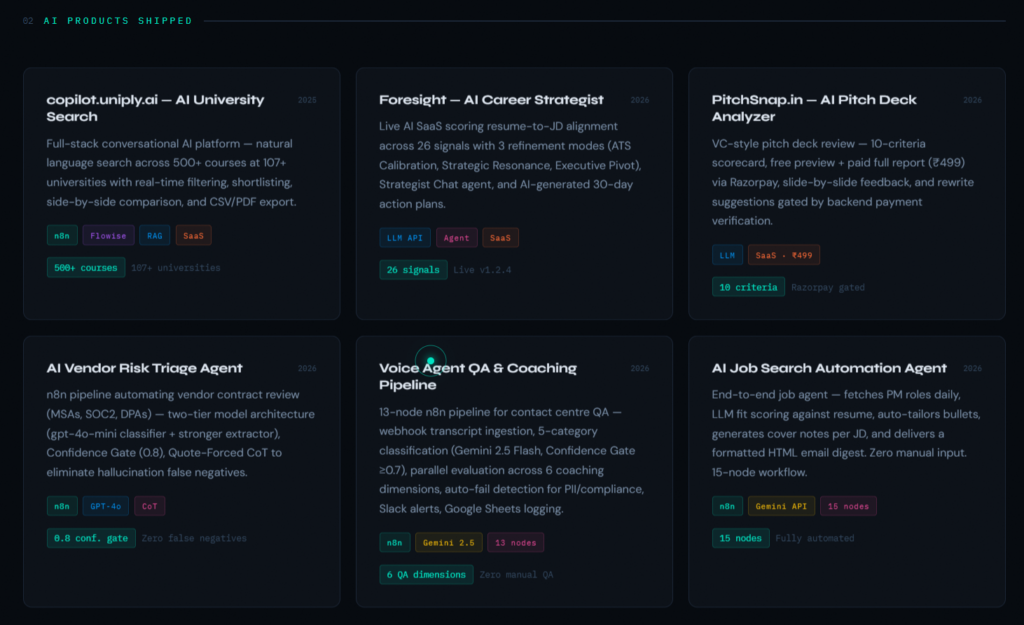The height and width of the screenshot is (625, 1024).
Task: Click the description starting '13-node n8n pipeline'
Action: (x=511, y=460)
